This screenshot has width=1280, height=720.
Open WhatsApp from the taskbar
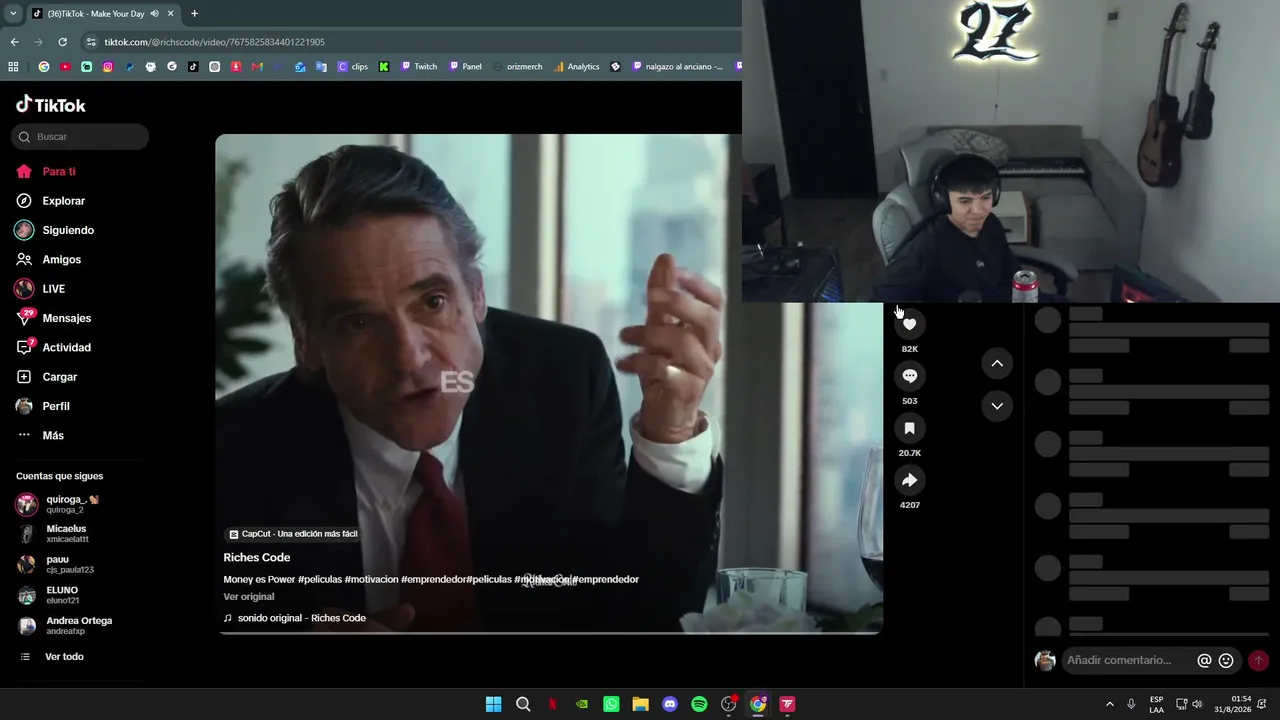[x=611, y=704]
